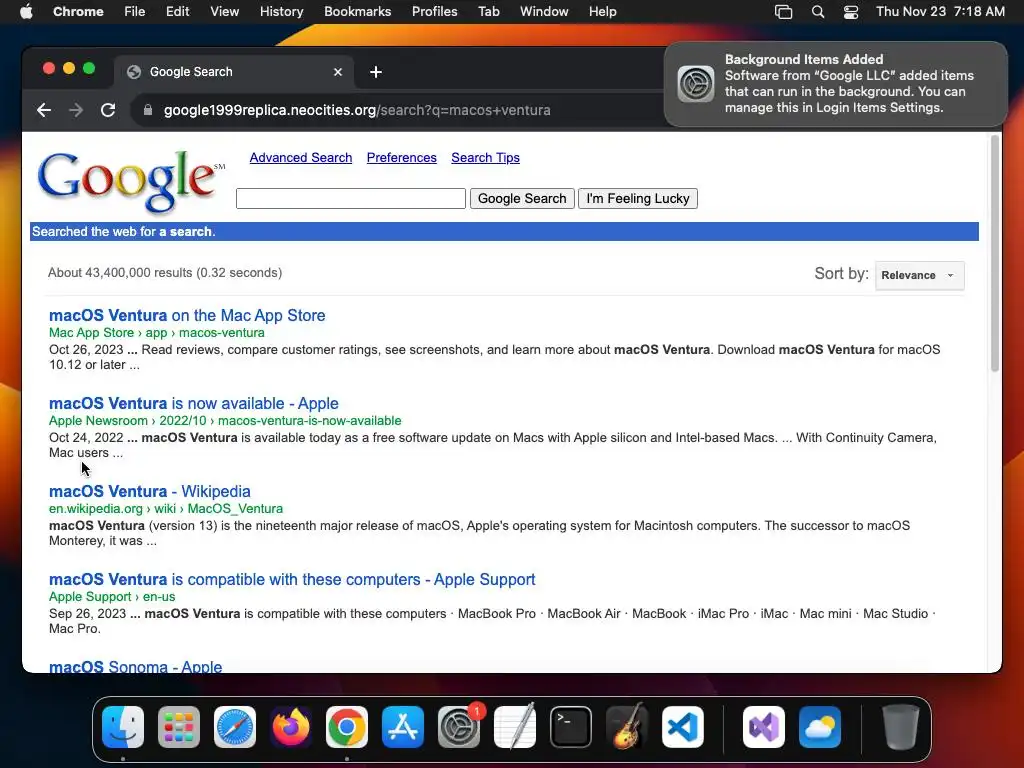Open the Tab menu

click(x=488, y=12)
